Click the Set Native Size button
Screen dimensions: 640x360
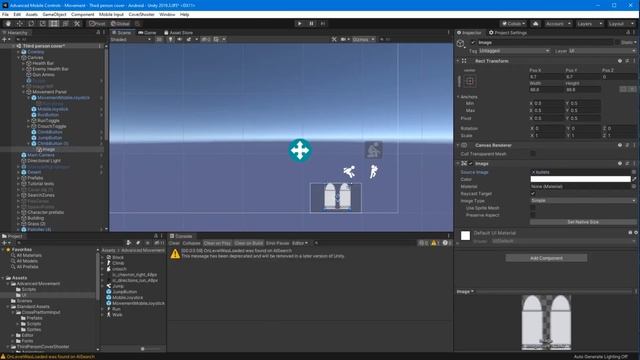point(583,222)
